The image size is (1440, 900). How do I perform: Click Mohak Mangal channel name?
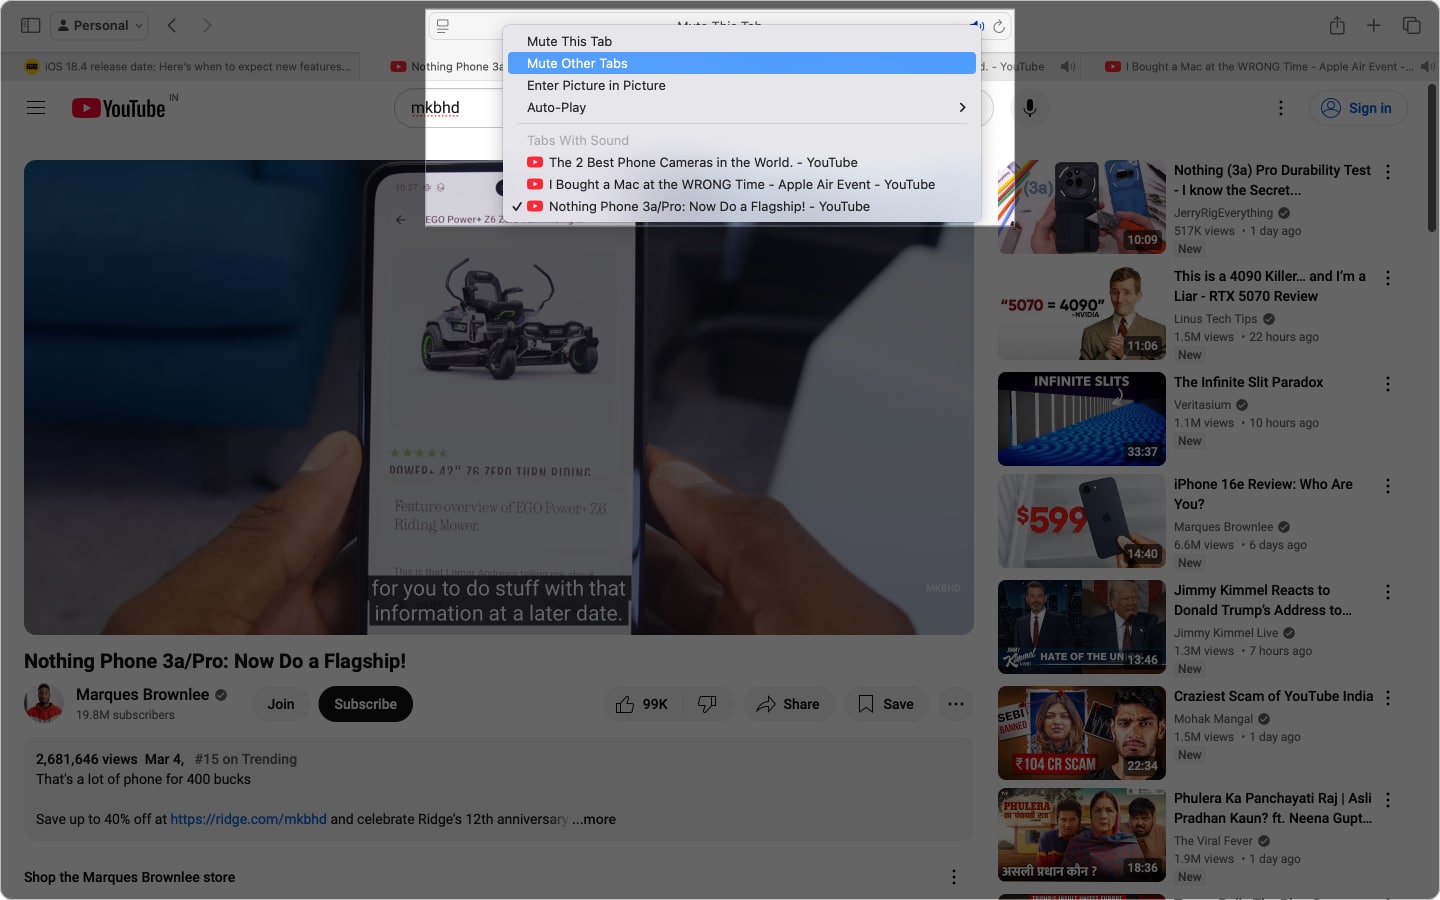[1213, 719]
